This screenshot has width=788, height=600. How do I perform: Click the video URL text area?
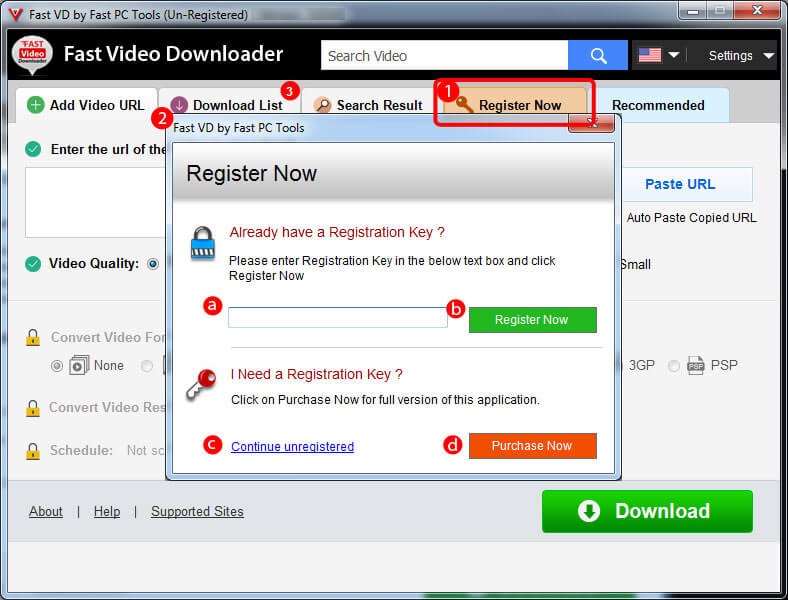tap(95, 203)
